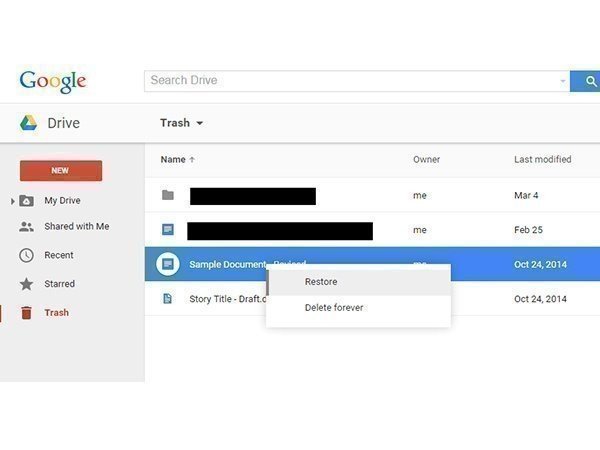Image resolution: width=600 pixels, height=450 pixels.
Task: Open the Trash dropdown arrow
Action: 200,124
